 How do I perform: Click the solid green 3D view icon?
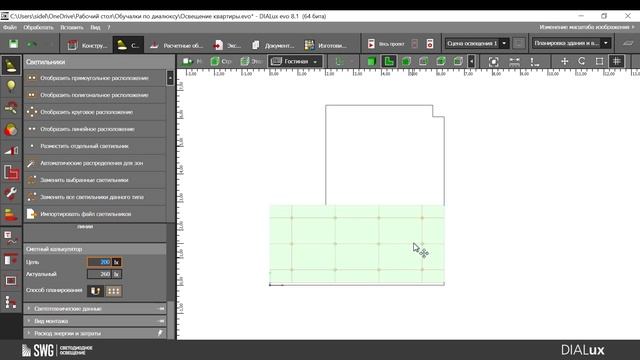[x=371, y=62]
